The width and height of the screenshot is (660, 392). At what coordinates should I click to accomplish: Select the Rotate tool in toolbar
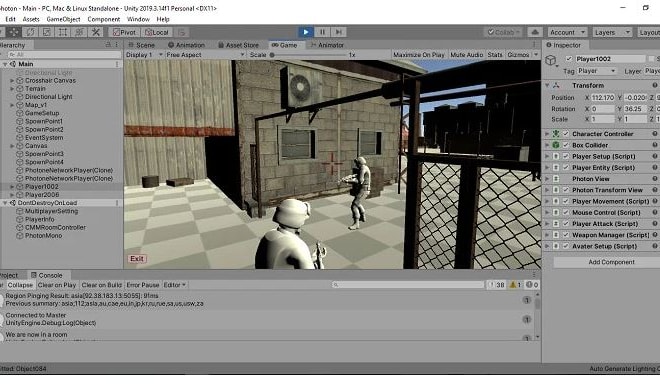coord(30,32)
